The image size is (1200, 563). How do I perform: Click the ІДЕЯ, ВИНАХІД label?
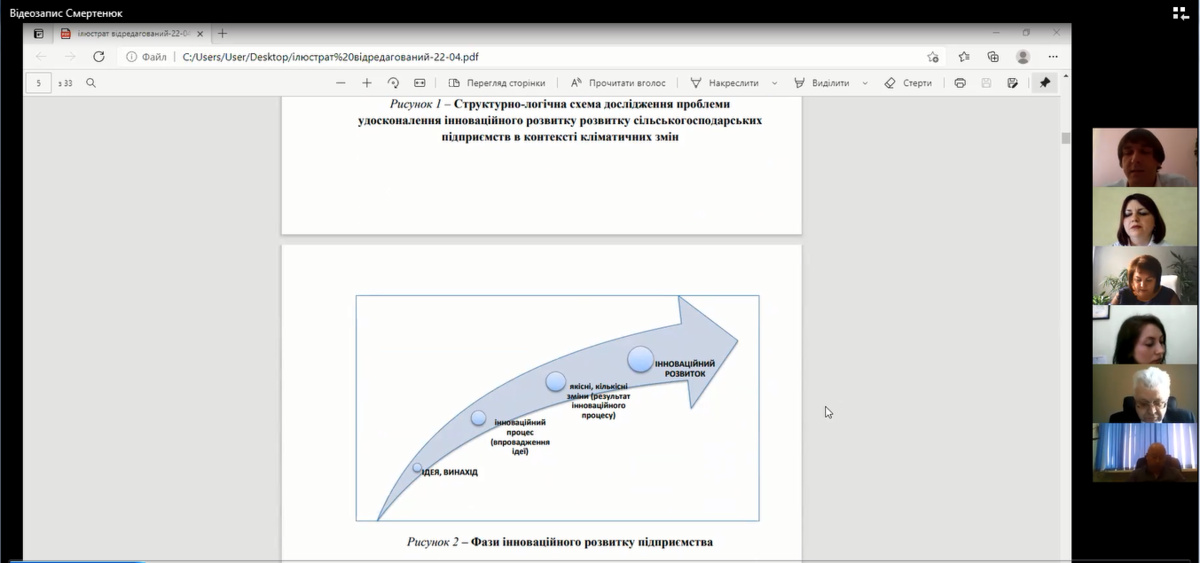pos(449,472)
